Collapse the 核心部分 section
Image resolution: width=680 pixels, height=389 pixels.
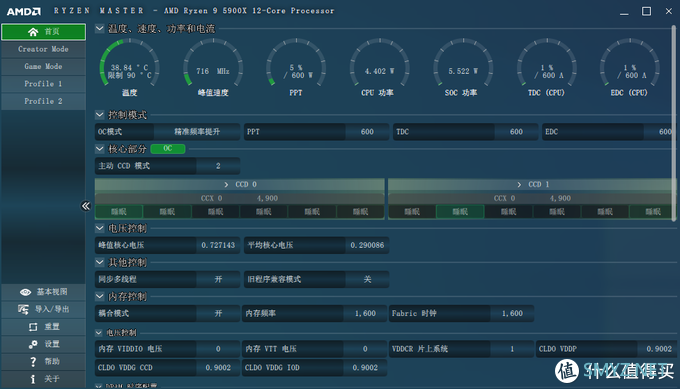point(100,149)
